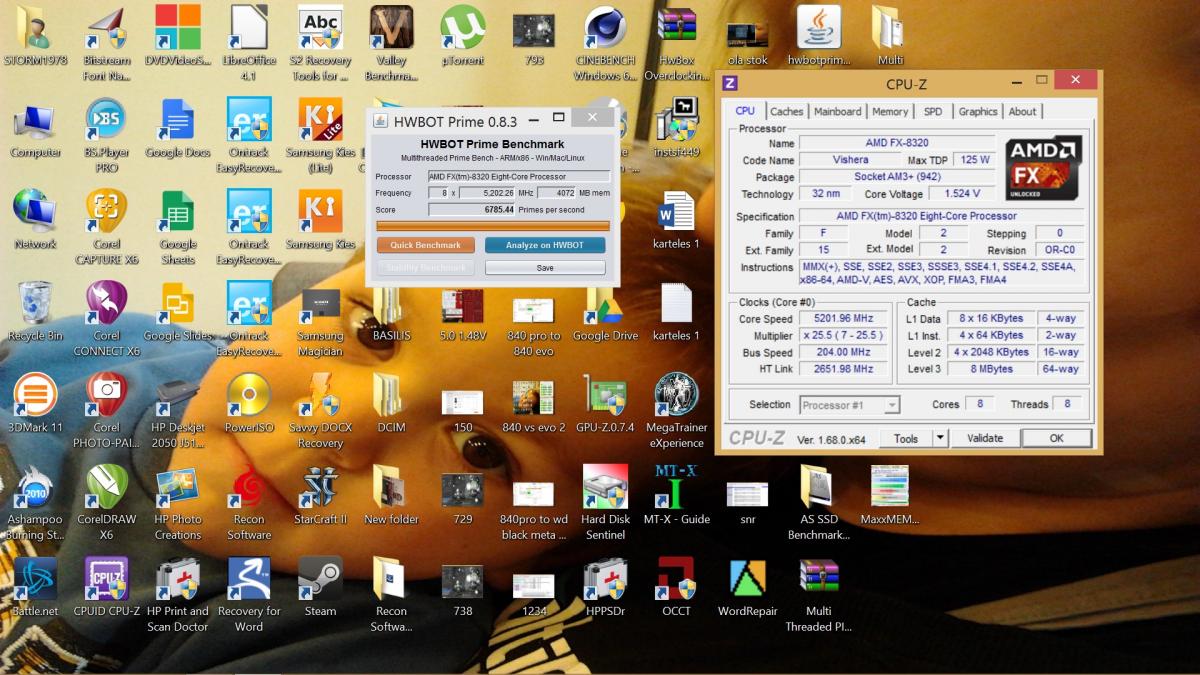
Task: Click the Valley Benchmark desktop shortcut
Action: 391,43
